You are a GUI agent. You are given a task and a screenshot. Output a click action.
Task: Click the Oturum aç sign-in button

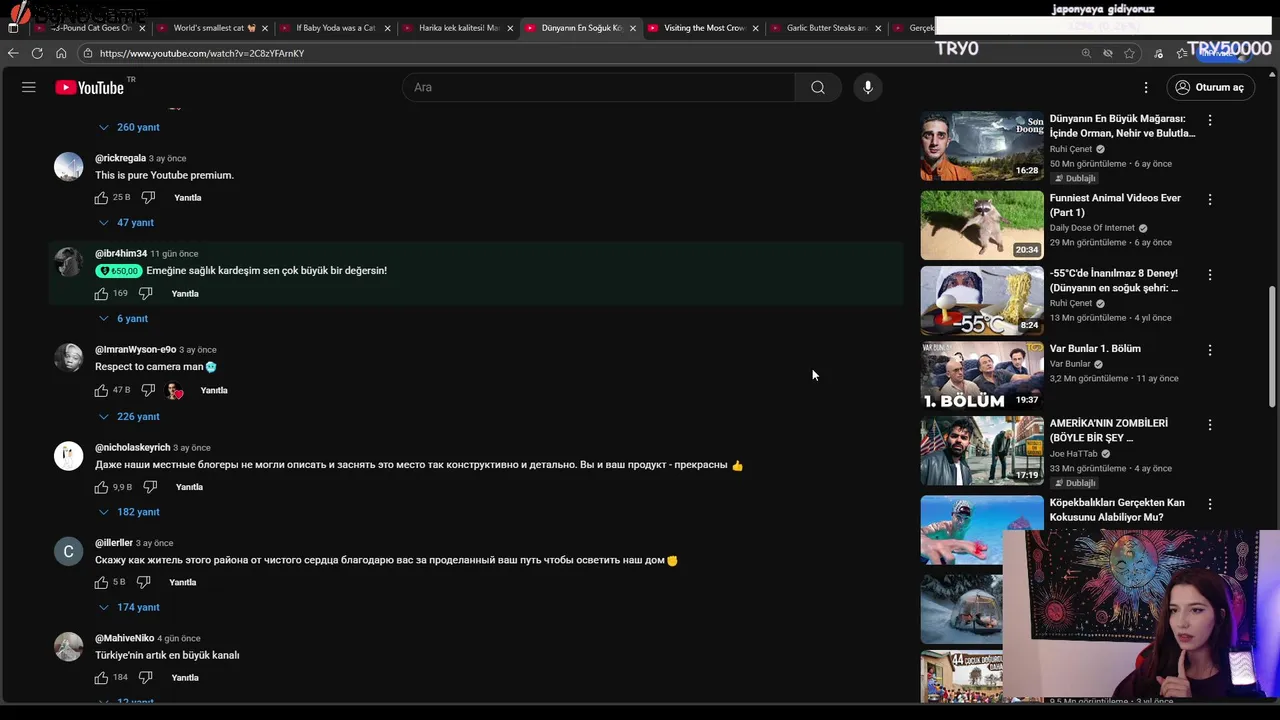[x=1210, y=87]
